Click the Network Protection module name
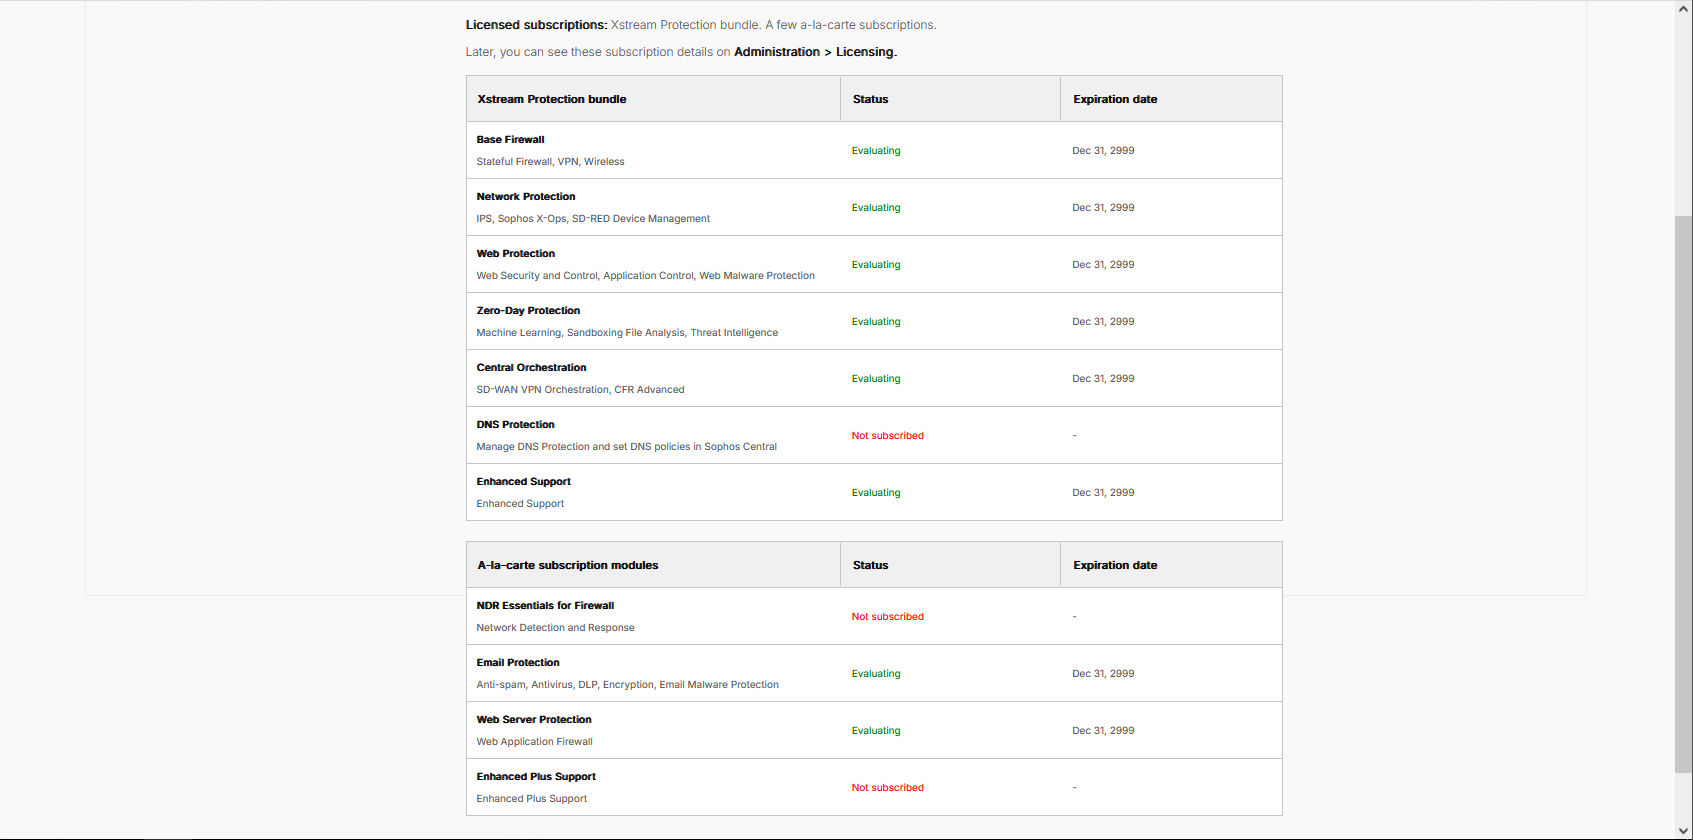 [x=526, y=197]
